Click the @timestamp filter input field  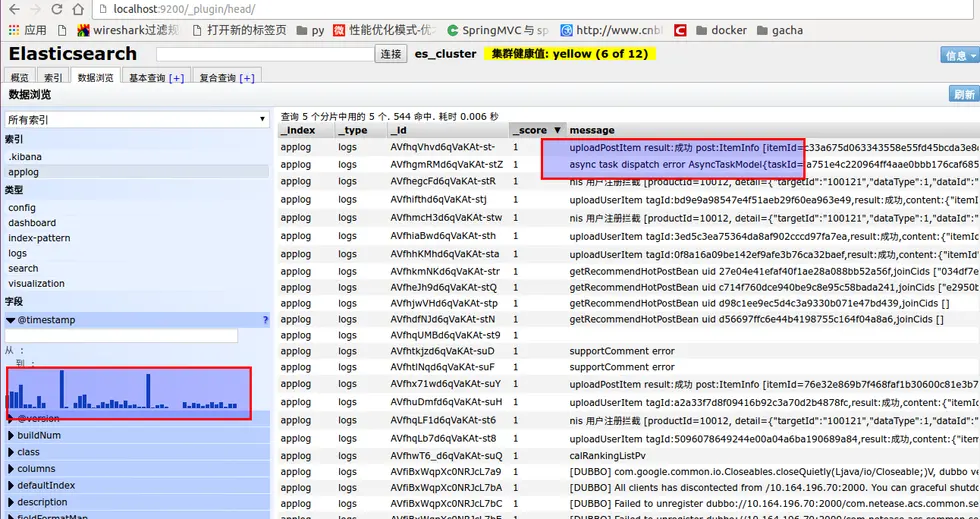point(121,336)
